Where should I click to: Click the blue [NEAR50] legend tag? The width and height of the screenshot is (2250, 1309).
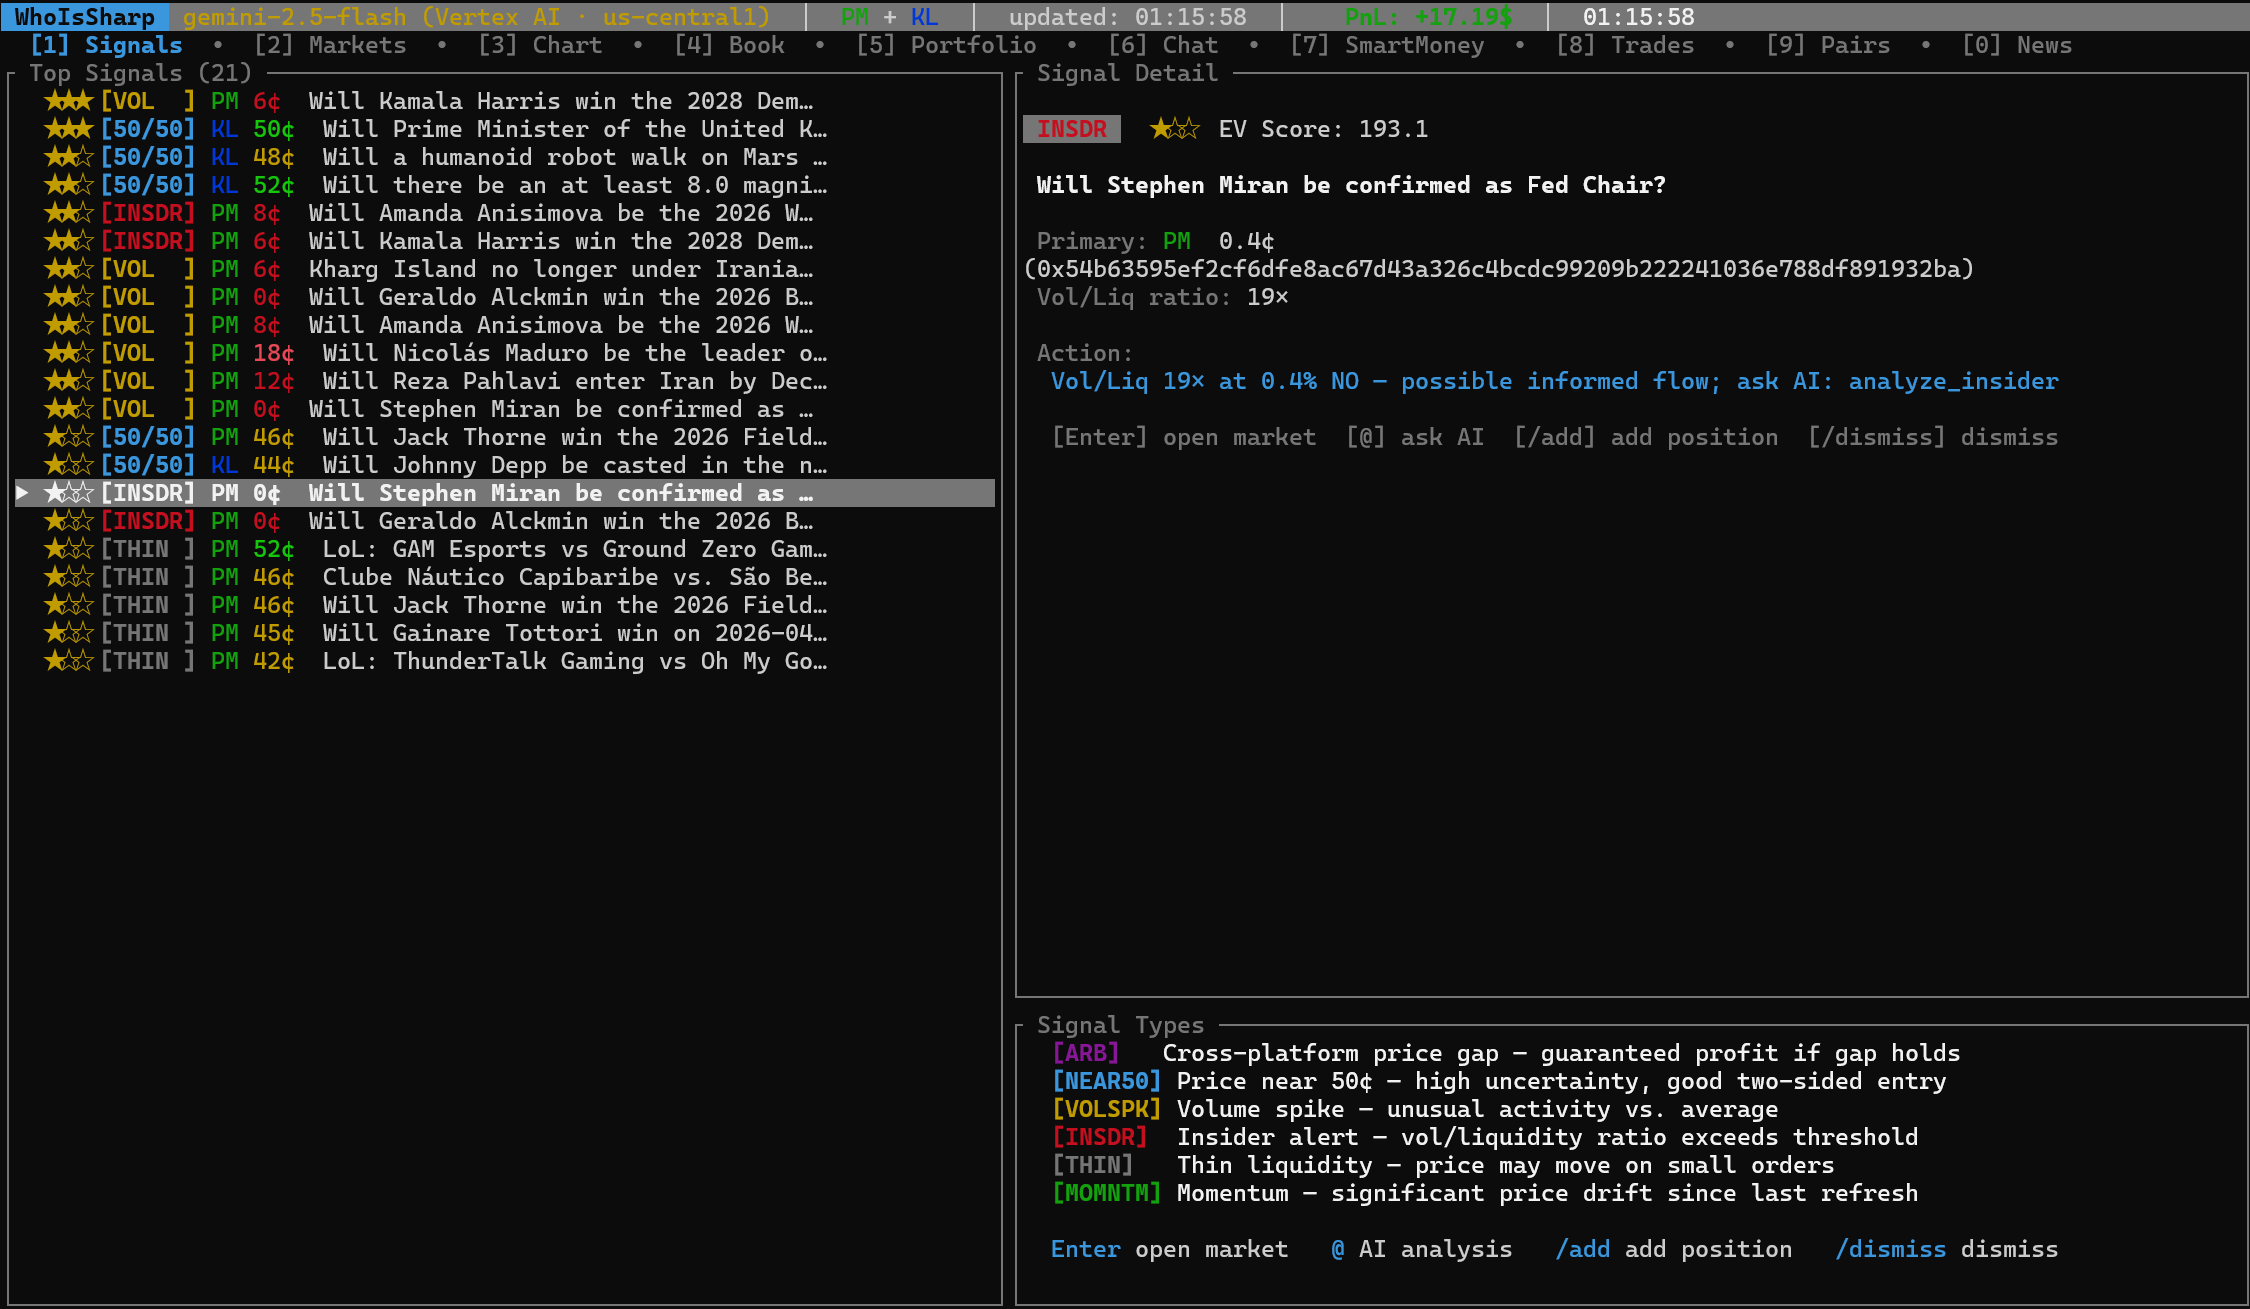1106,1081
